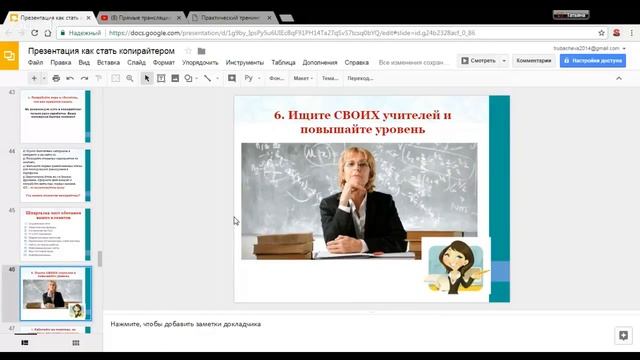Select the zoom magnifier tool
This screenshot has width=640, height=360.
coord(130,78)
